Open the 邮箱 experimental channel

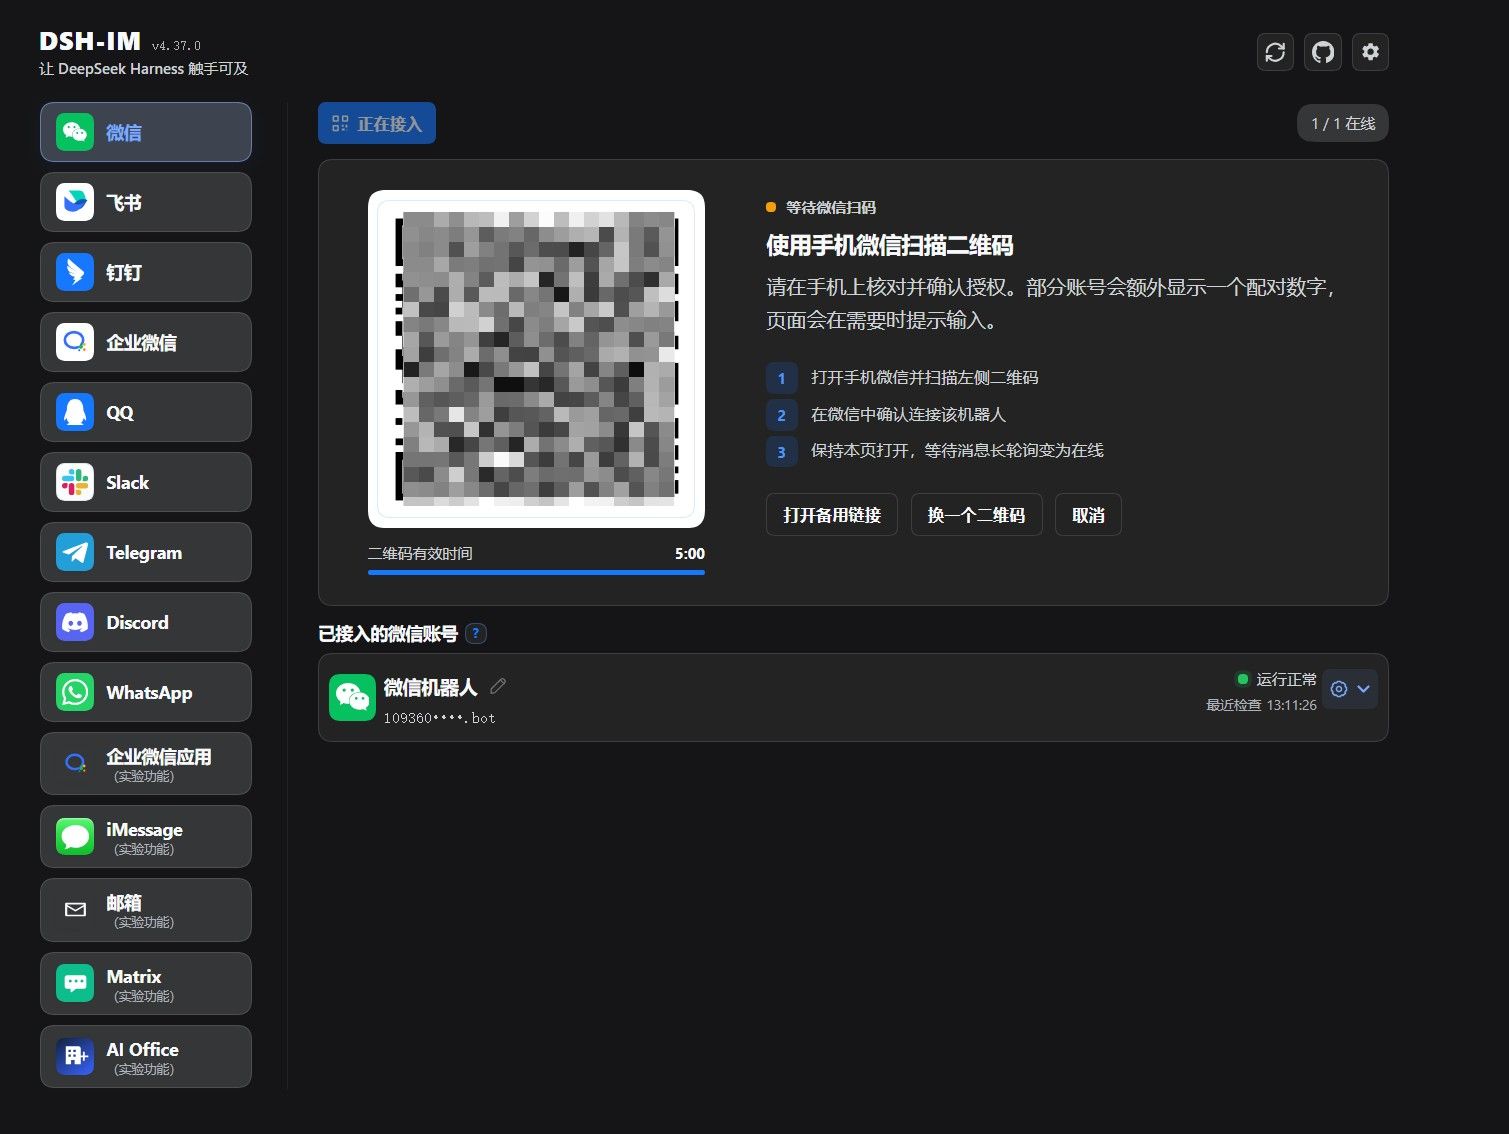146,910
